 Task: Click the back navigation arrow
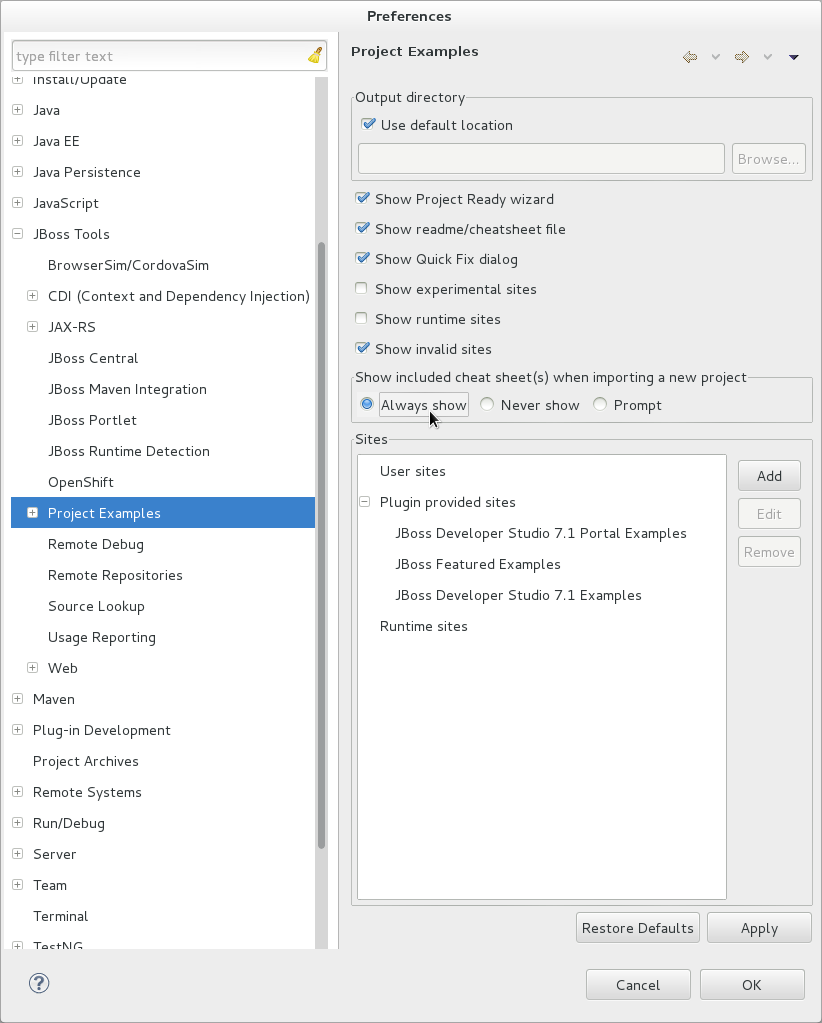(690, 57)
